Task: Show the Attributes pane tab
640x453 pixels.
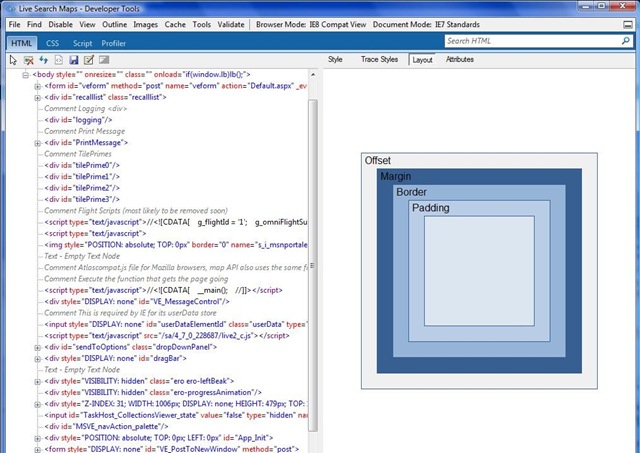Action: [460, 60]
